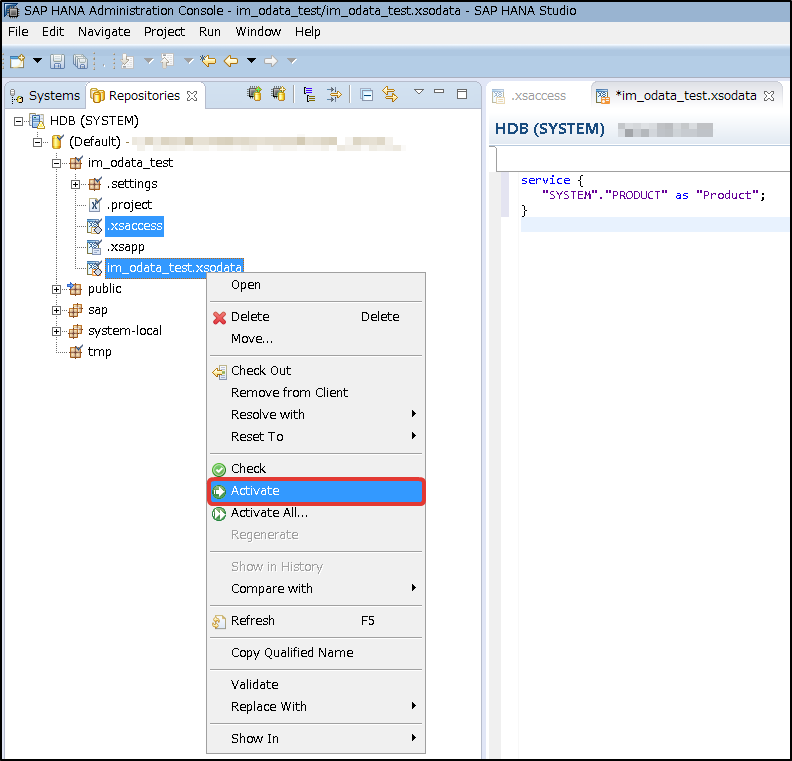Click the Next Annotation toolbar icon
The height and width of the screenshot is (761, 792).
(x=127, y=61)
